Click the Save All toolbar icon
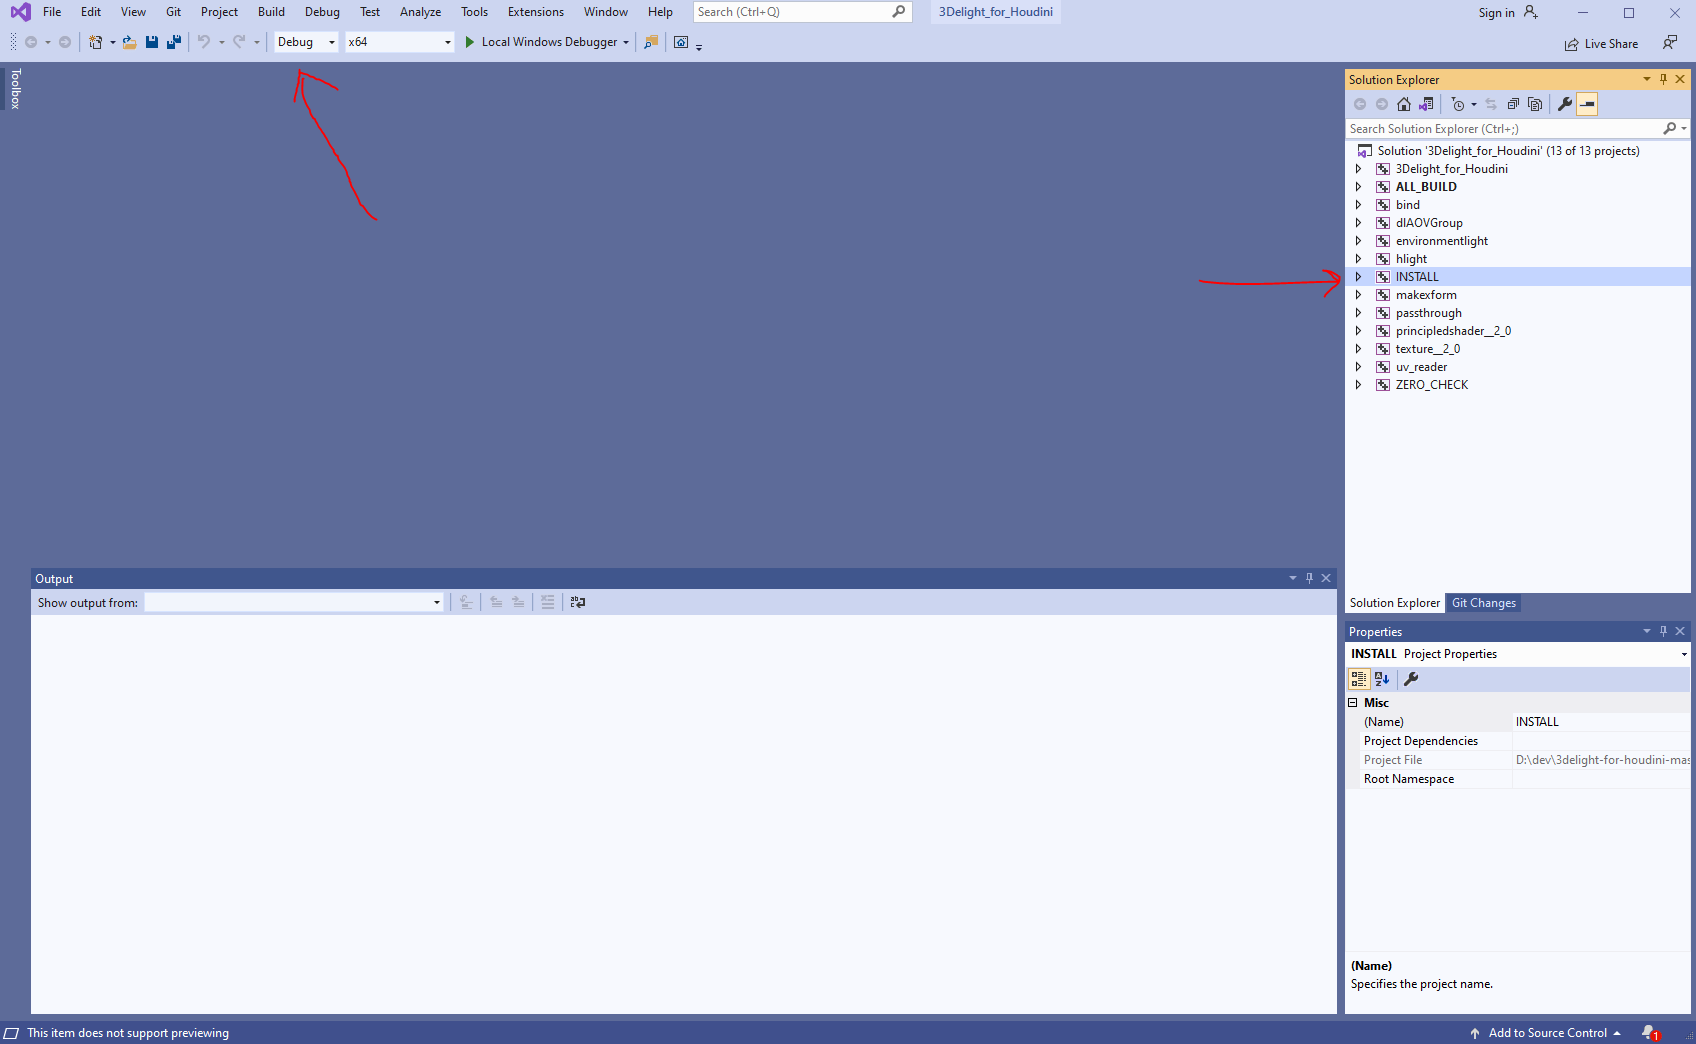1696x1044 pixels. coord(174,42)
